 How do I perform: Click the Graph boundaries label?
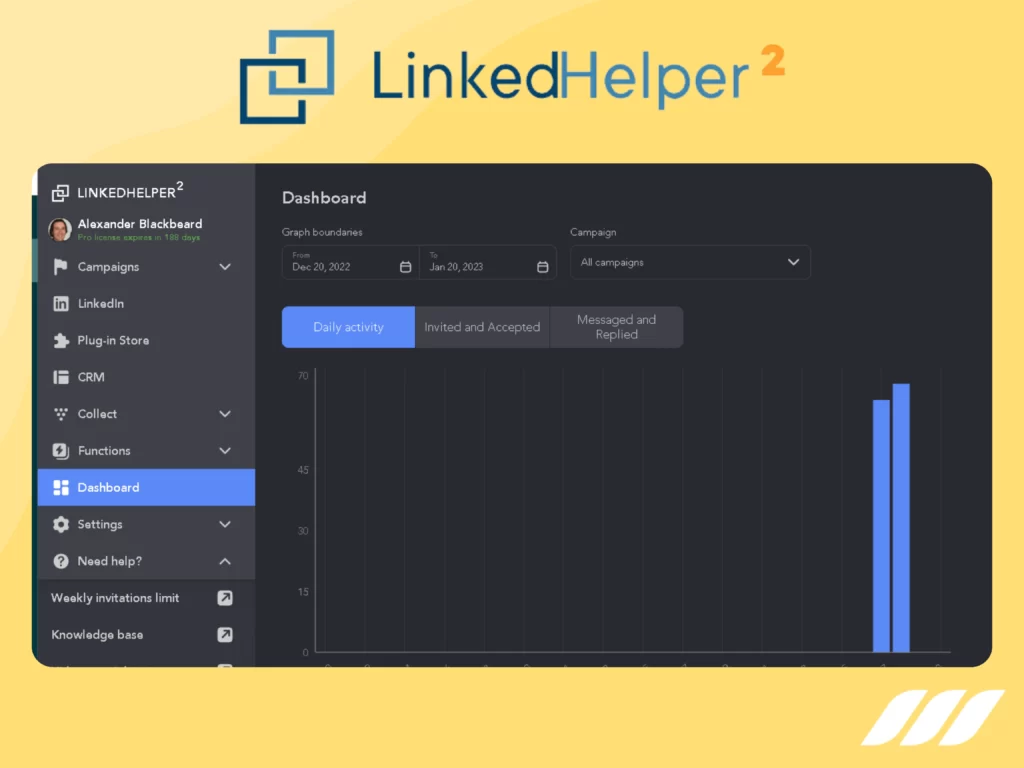point(322,232)
